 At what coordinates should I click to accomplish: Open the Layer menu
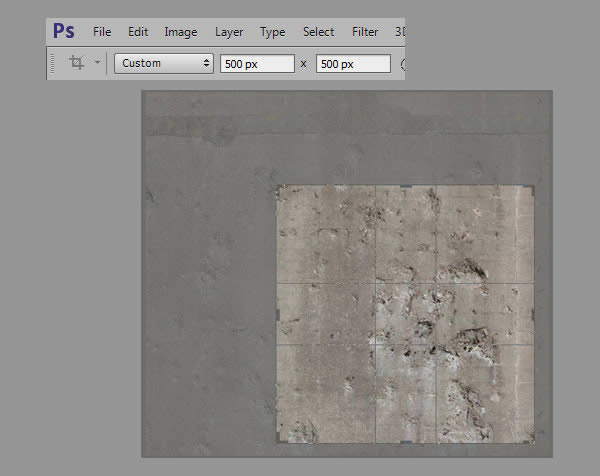[x=229, y=32]
